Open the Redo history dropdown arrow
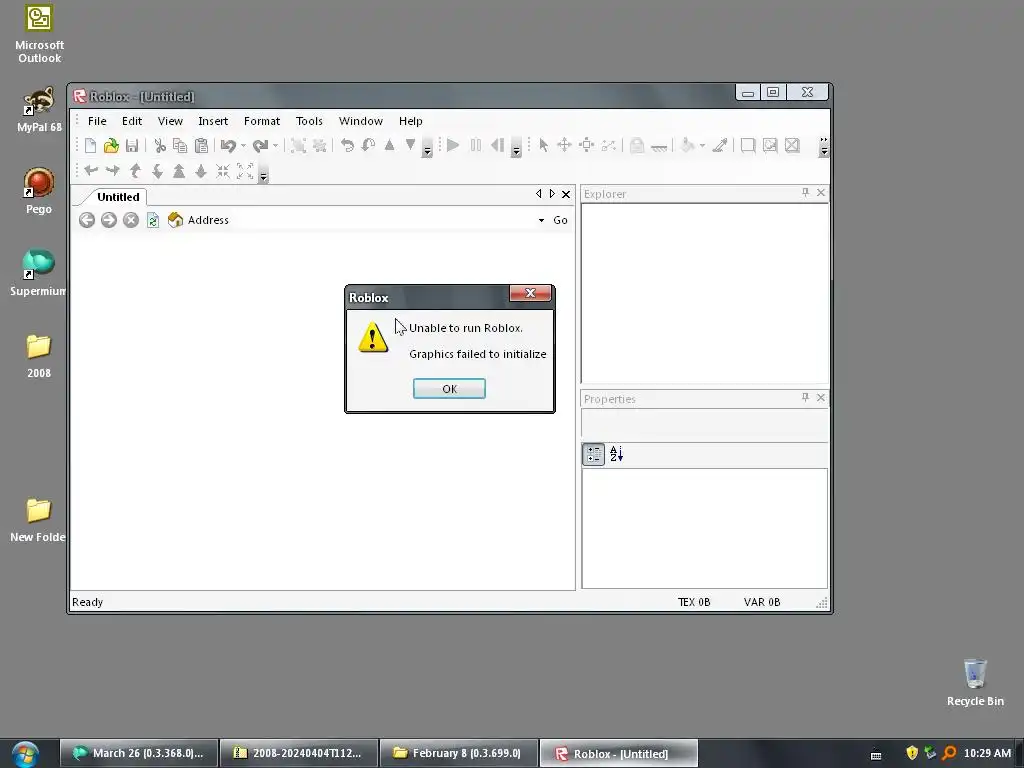 pos(276,146)
